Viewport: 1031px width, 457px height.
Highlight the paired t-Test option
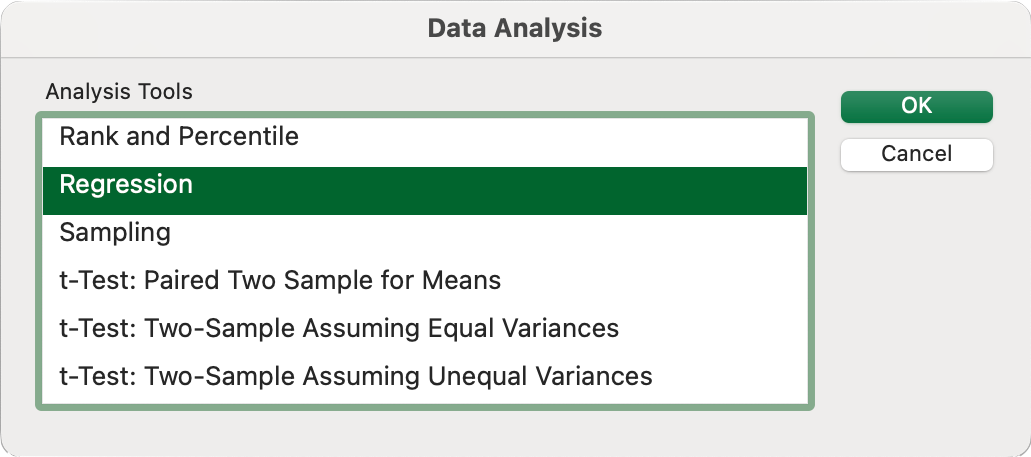tap(280, 281)
